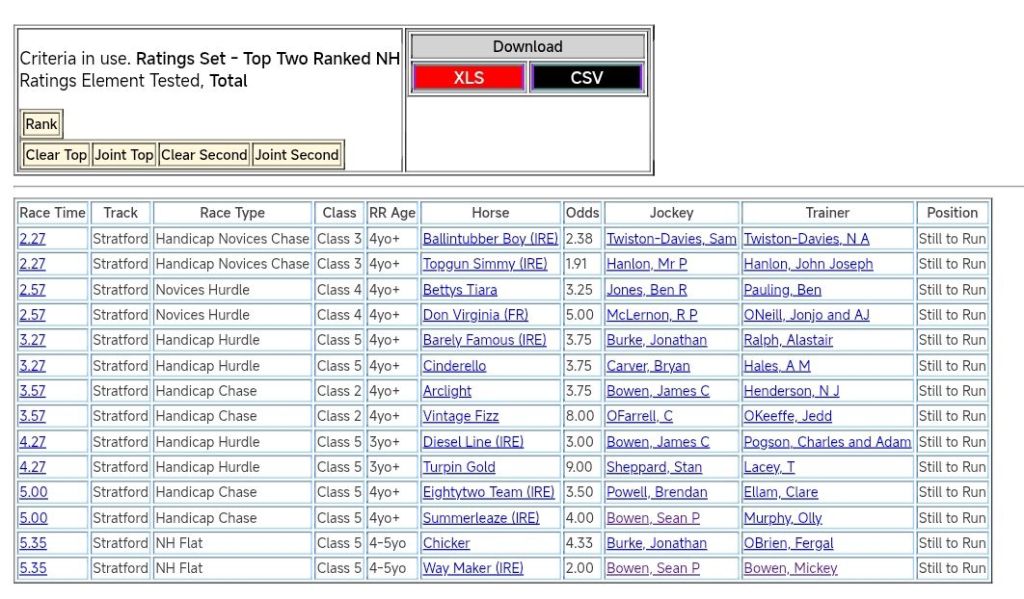
Task: Select the Joint Top filter
Action: pyautogui.click(x=124, y=155)
